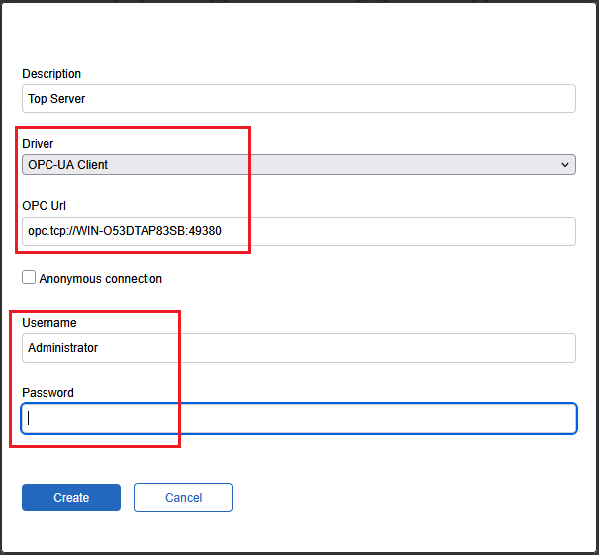
Task: Select the Username input box
Action: (299, 348)
